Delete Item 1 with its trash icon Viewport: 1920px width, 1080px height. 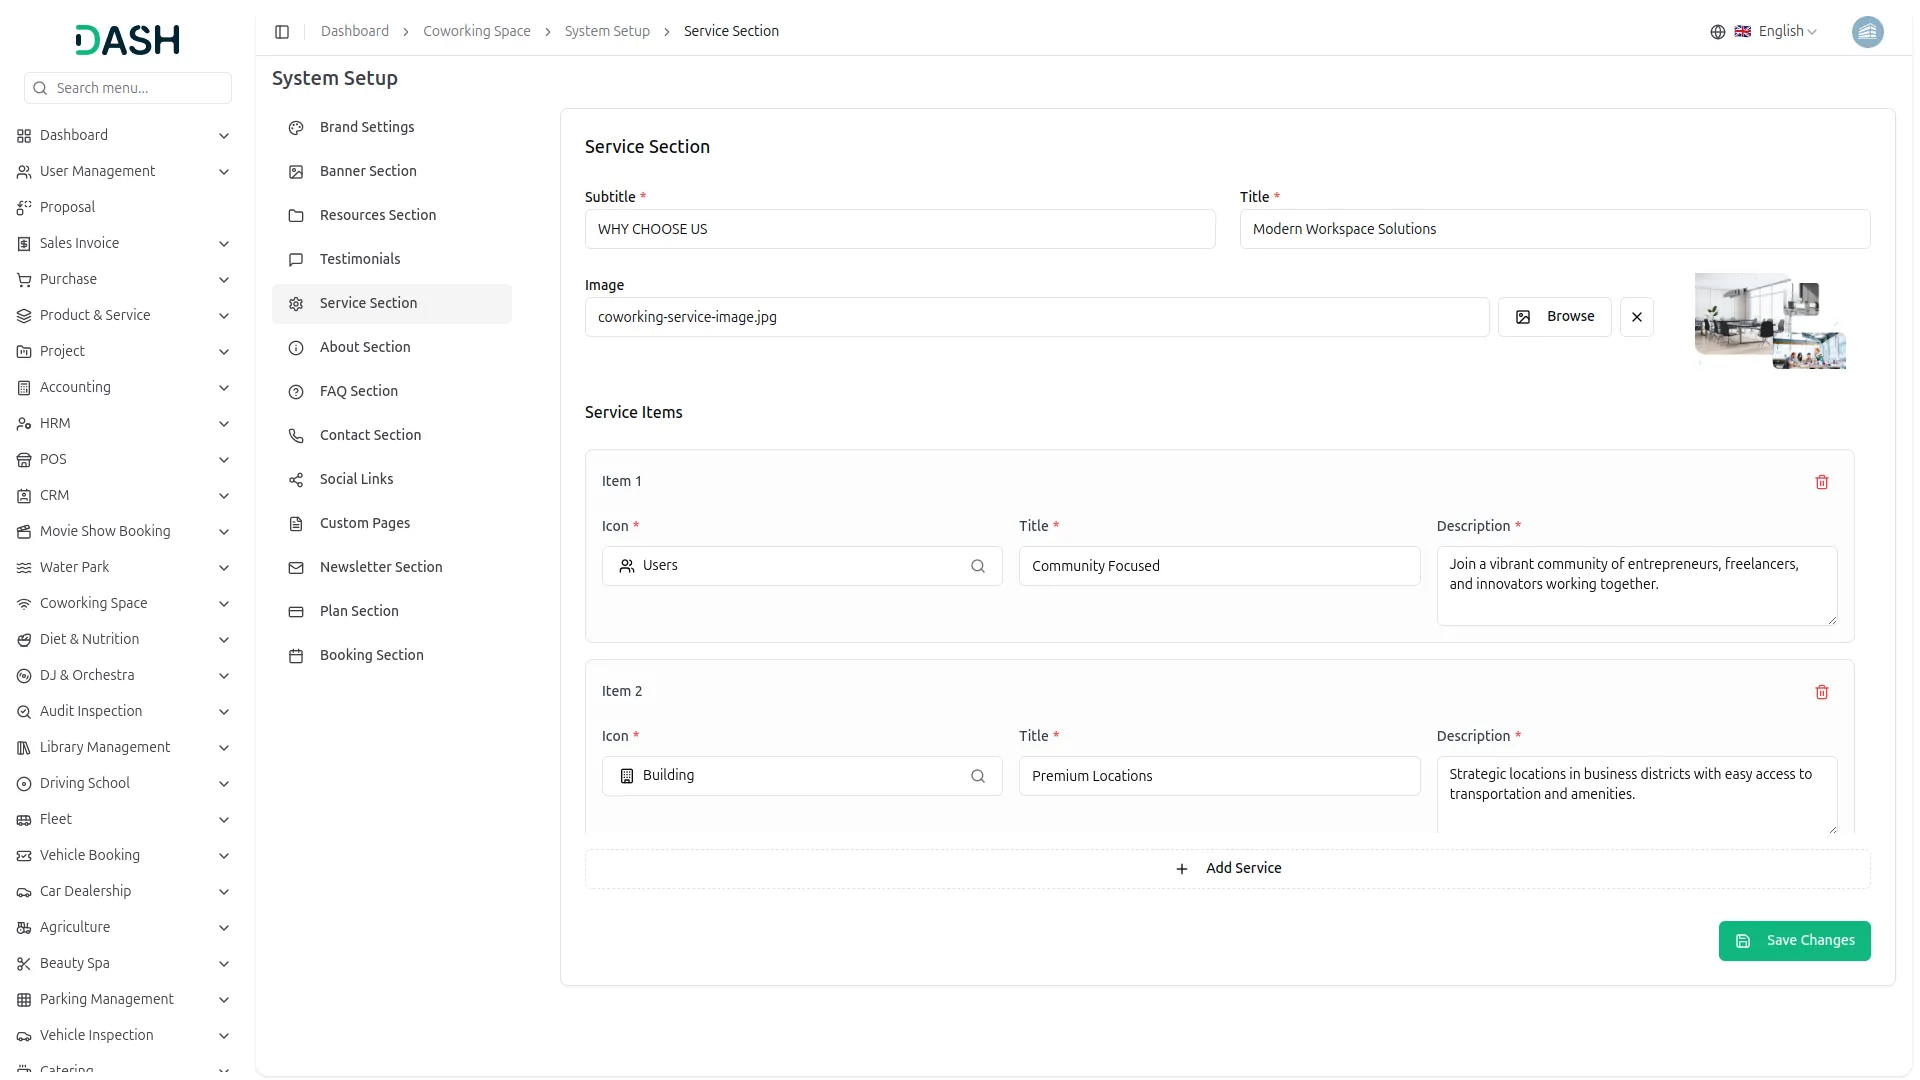tap(1821, 482)
